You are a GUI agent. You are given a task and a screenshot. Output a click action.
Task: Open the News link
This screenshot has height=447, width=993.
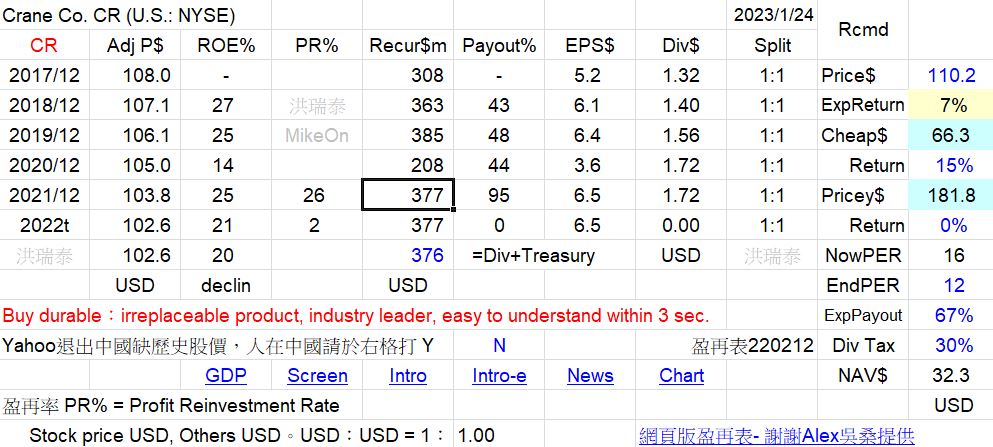pyautogui.click(x=590, y=375)
